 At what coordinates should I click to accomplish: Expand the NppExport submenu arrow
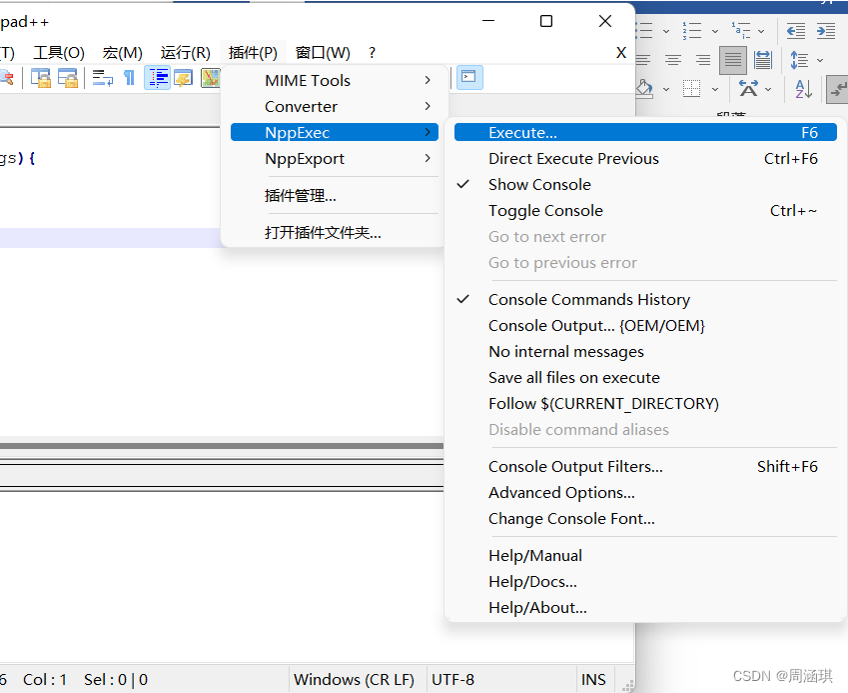(x=427, y=158)
